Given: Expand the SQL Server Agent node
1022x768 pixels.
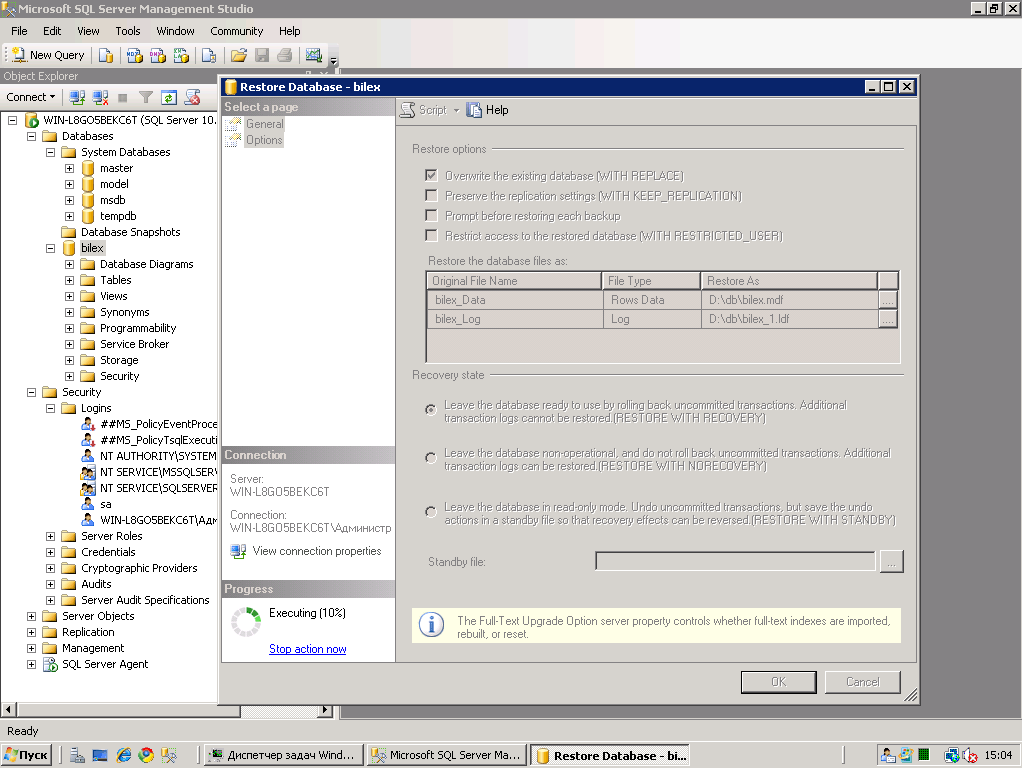Looking at the screenshot, I should pos(31,664).
